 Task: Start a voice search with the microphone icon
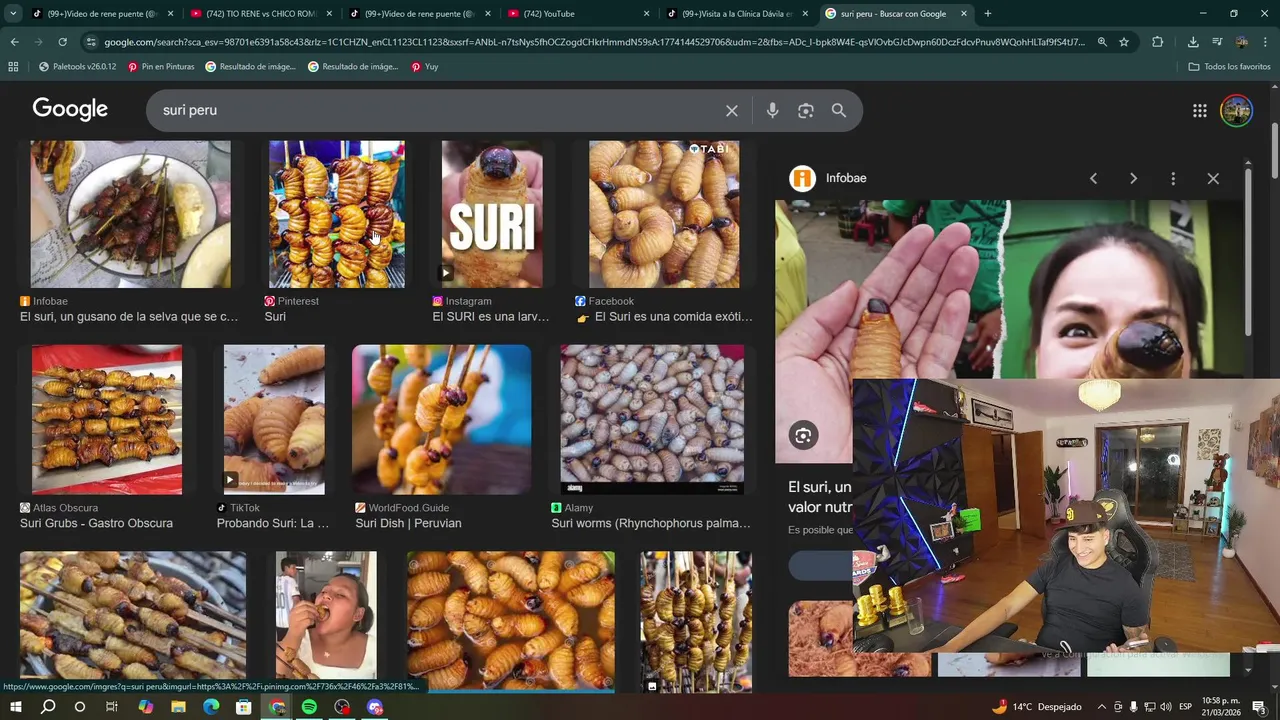tap(772, 111)
